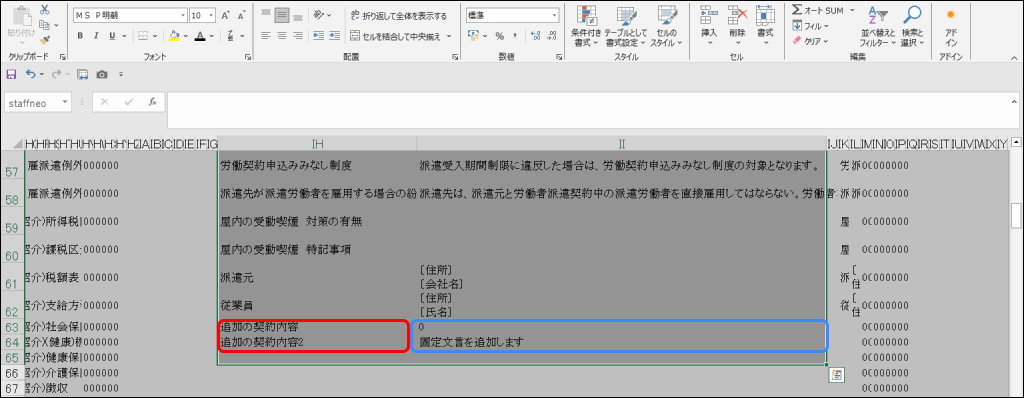The height and width of the screenshot is (398, 1024).
Task: Save with the quick access floppy icon
Action: click(11, 75)
